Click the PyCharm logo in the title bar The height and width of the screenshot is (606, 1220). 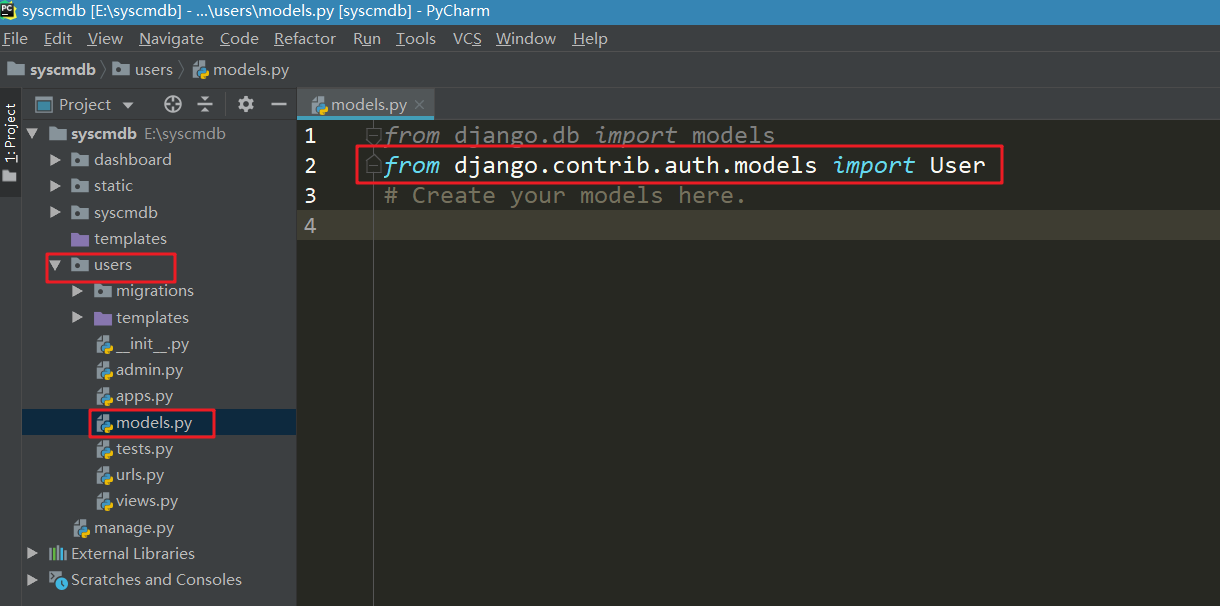pyautogui.click(x=8, y=10)
